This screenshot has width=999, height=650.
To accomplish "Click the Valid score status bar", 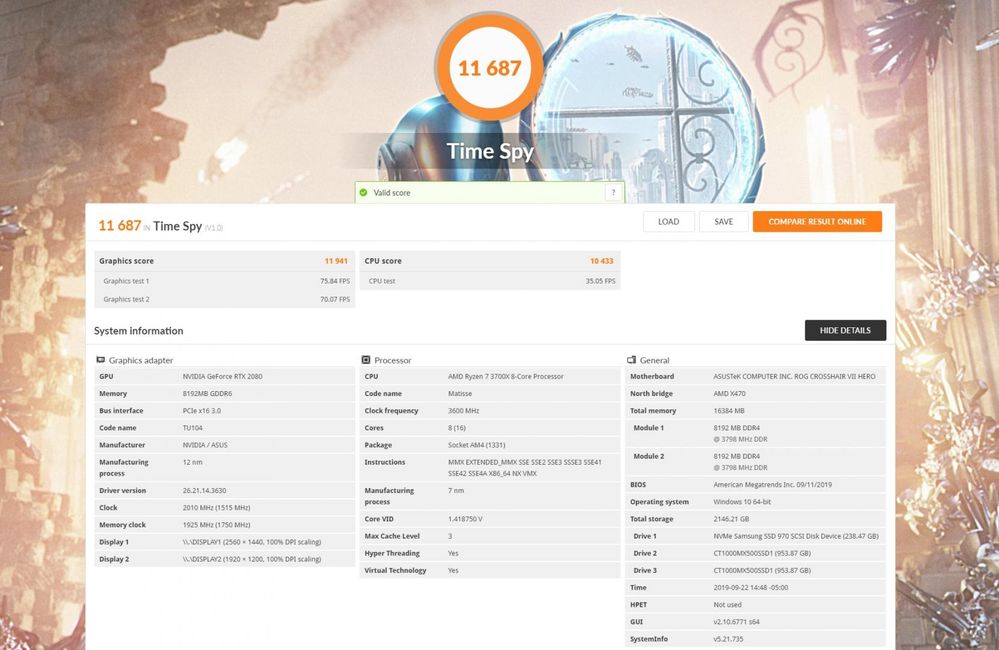I will tap(489, 192).
